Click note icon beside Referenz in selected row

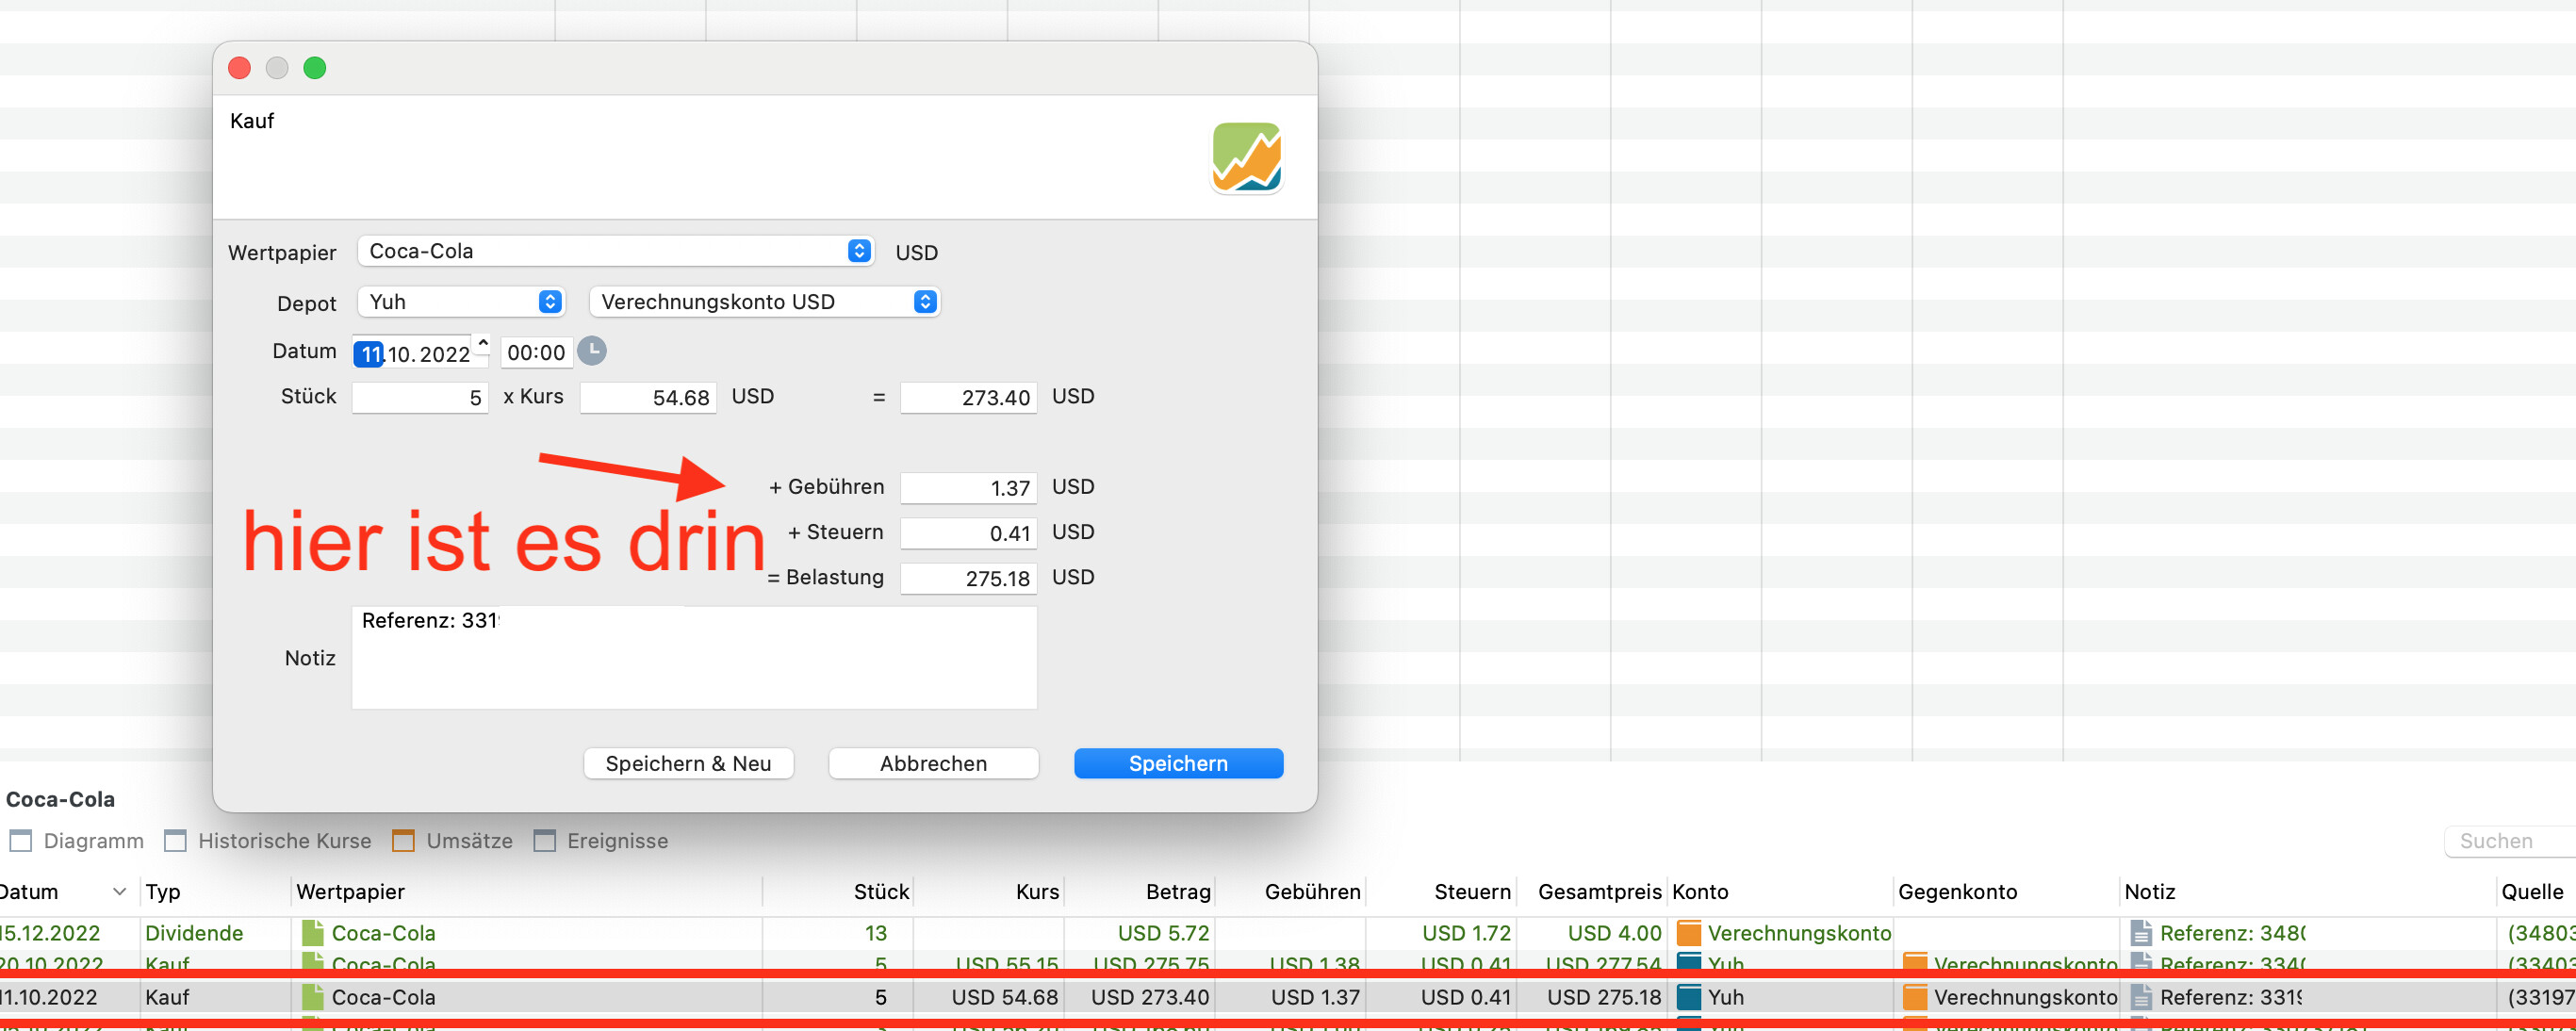(2140, 996)
